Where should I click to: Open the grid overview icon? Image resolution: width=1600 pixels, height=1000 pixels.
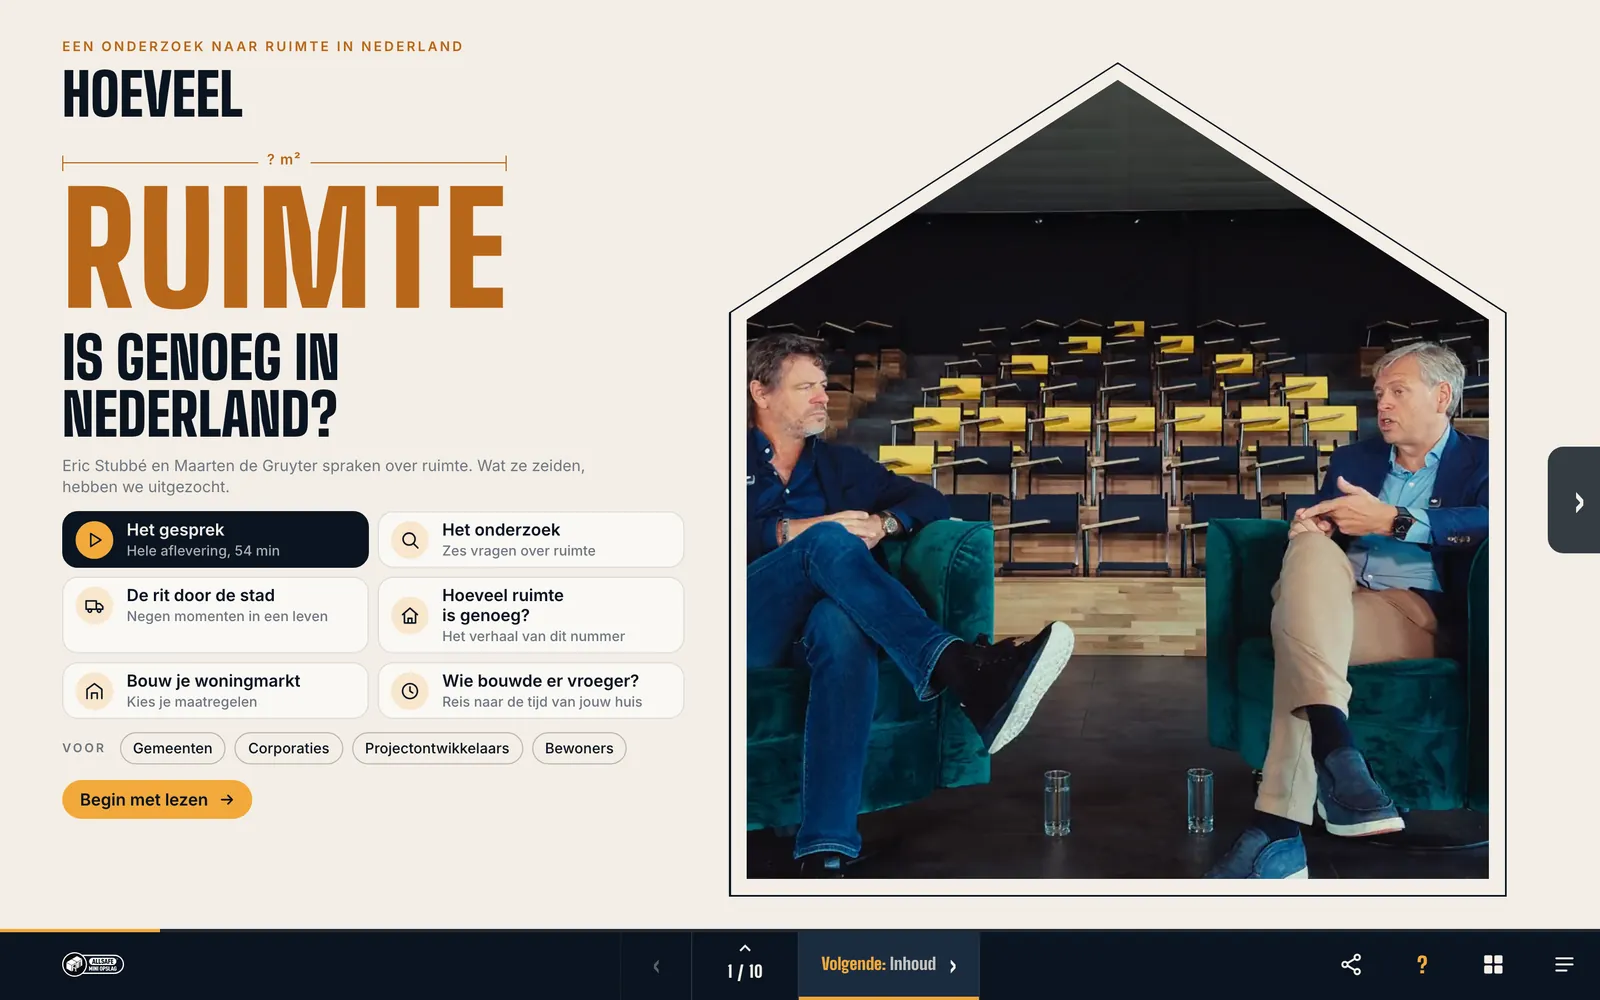pos(1493,964)
